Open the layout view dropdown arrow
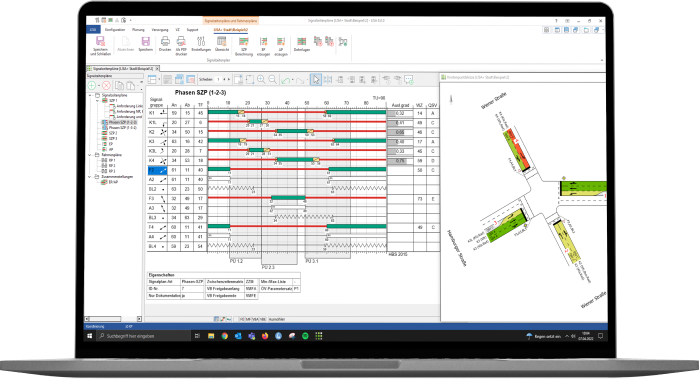 158,80
